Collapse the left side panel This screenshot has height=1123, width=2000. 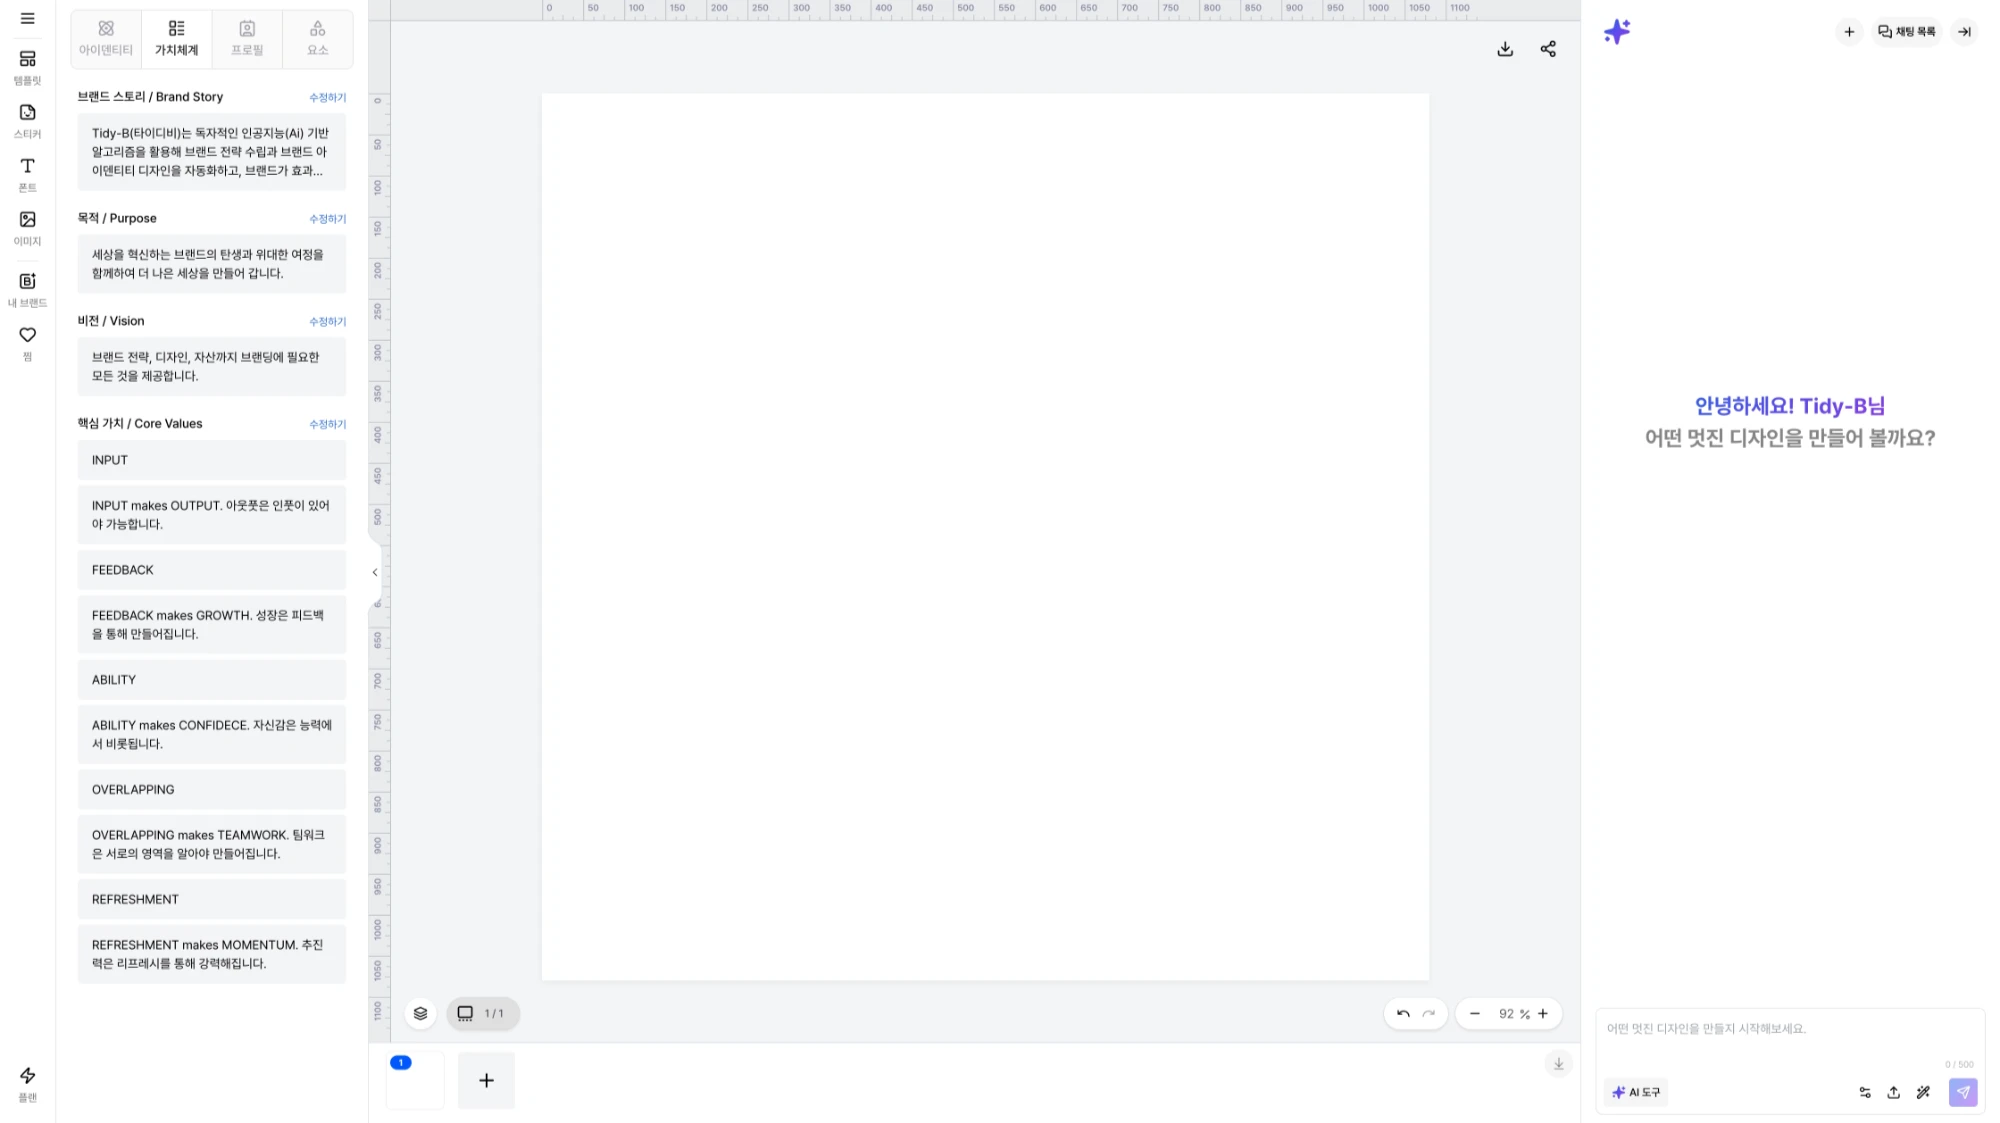point(375,573)
